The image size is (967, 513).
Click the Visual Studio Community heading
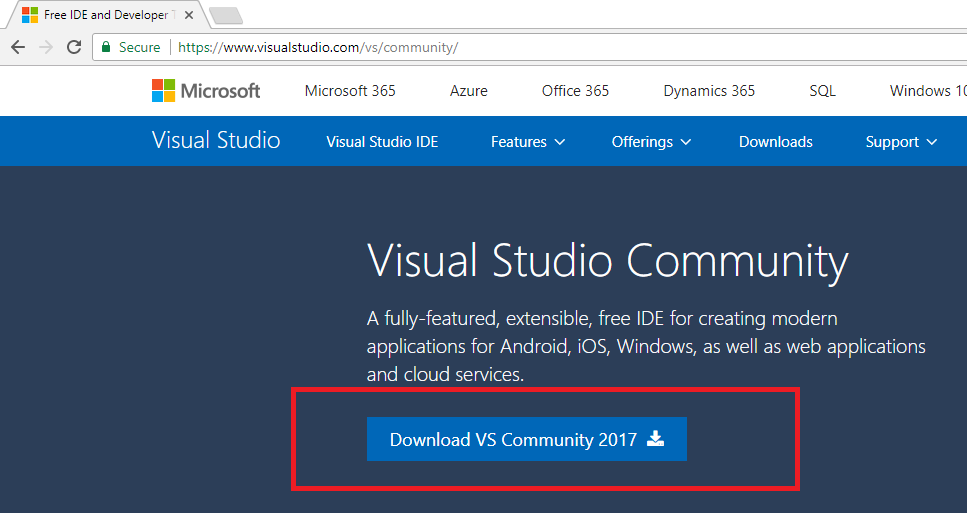tap(608, 261)
